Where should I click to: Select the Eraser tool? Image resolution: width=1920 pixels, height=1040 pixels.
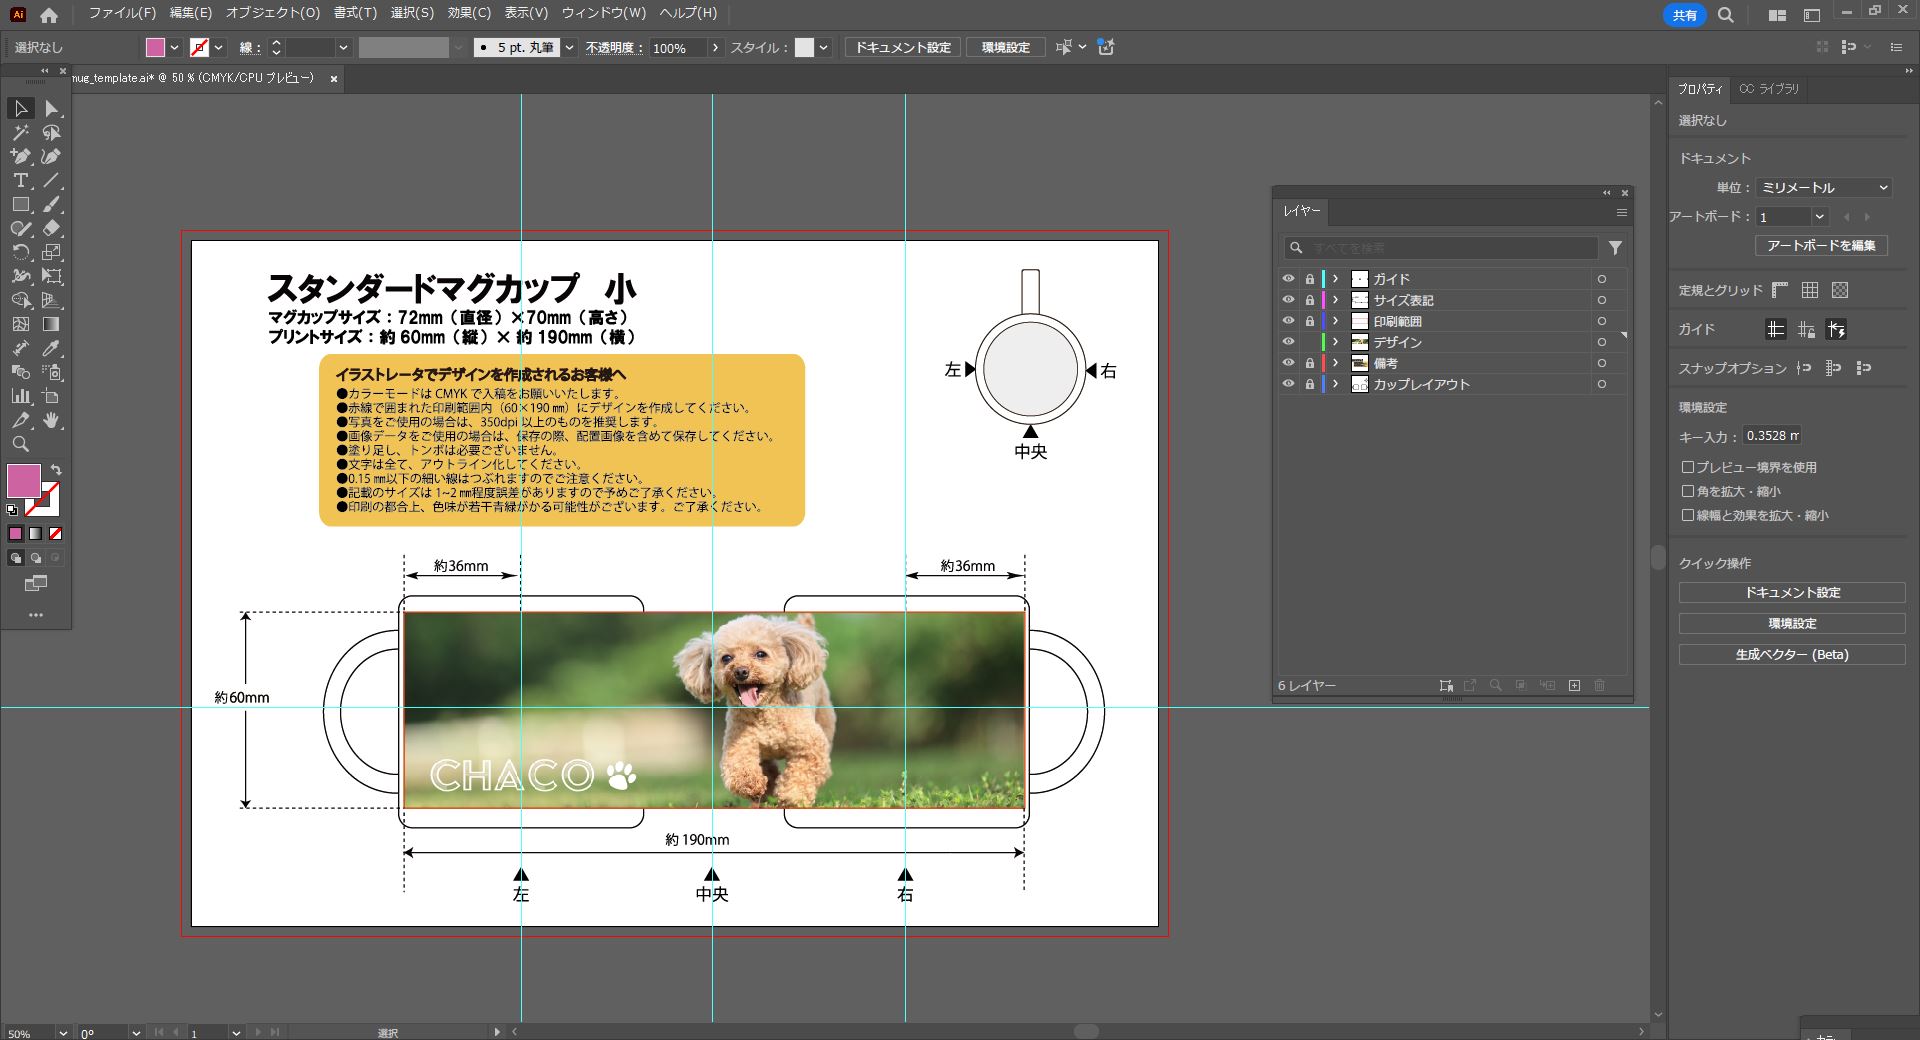pyautogui.click(x=52, y=228)
